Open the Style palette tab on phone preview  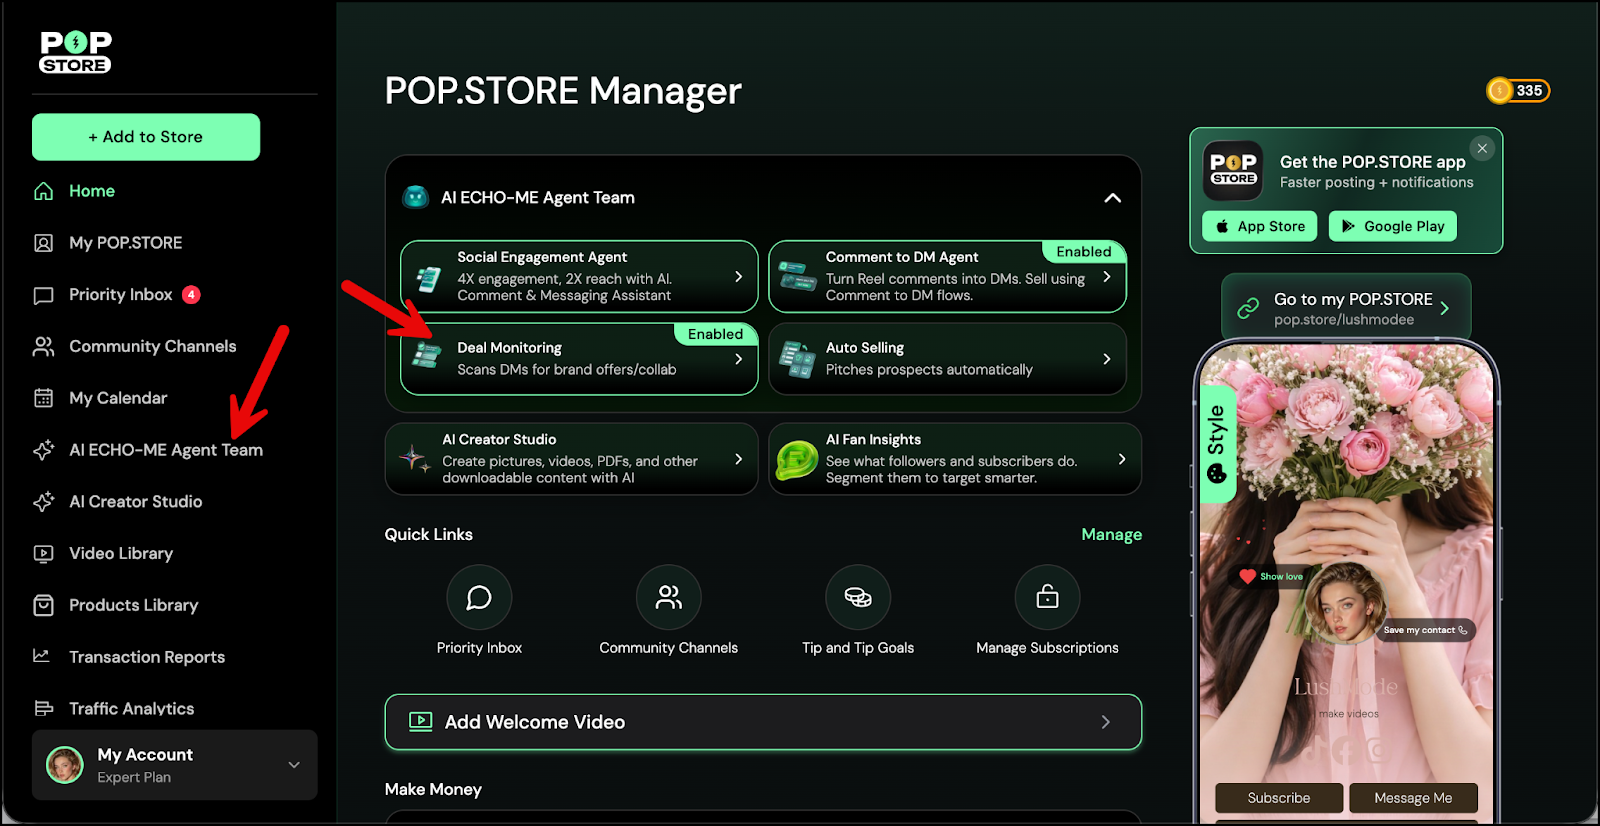point(1217,444)
